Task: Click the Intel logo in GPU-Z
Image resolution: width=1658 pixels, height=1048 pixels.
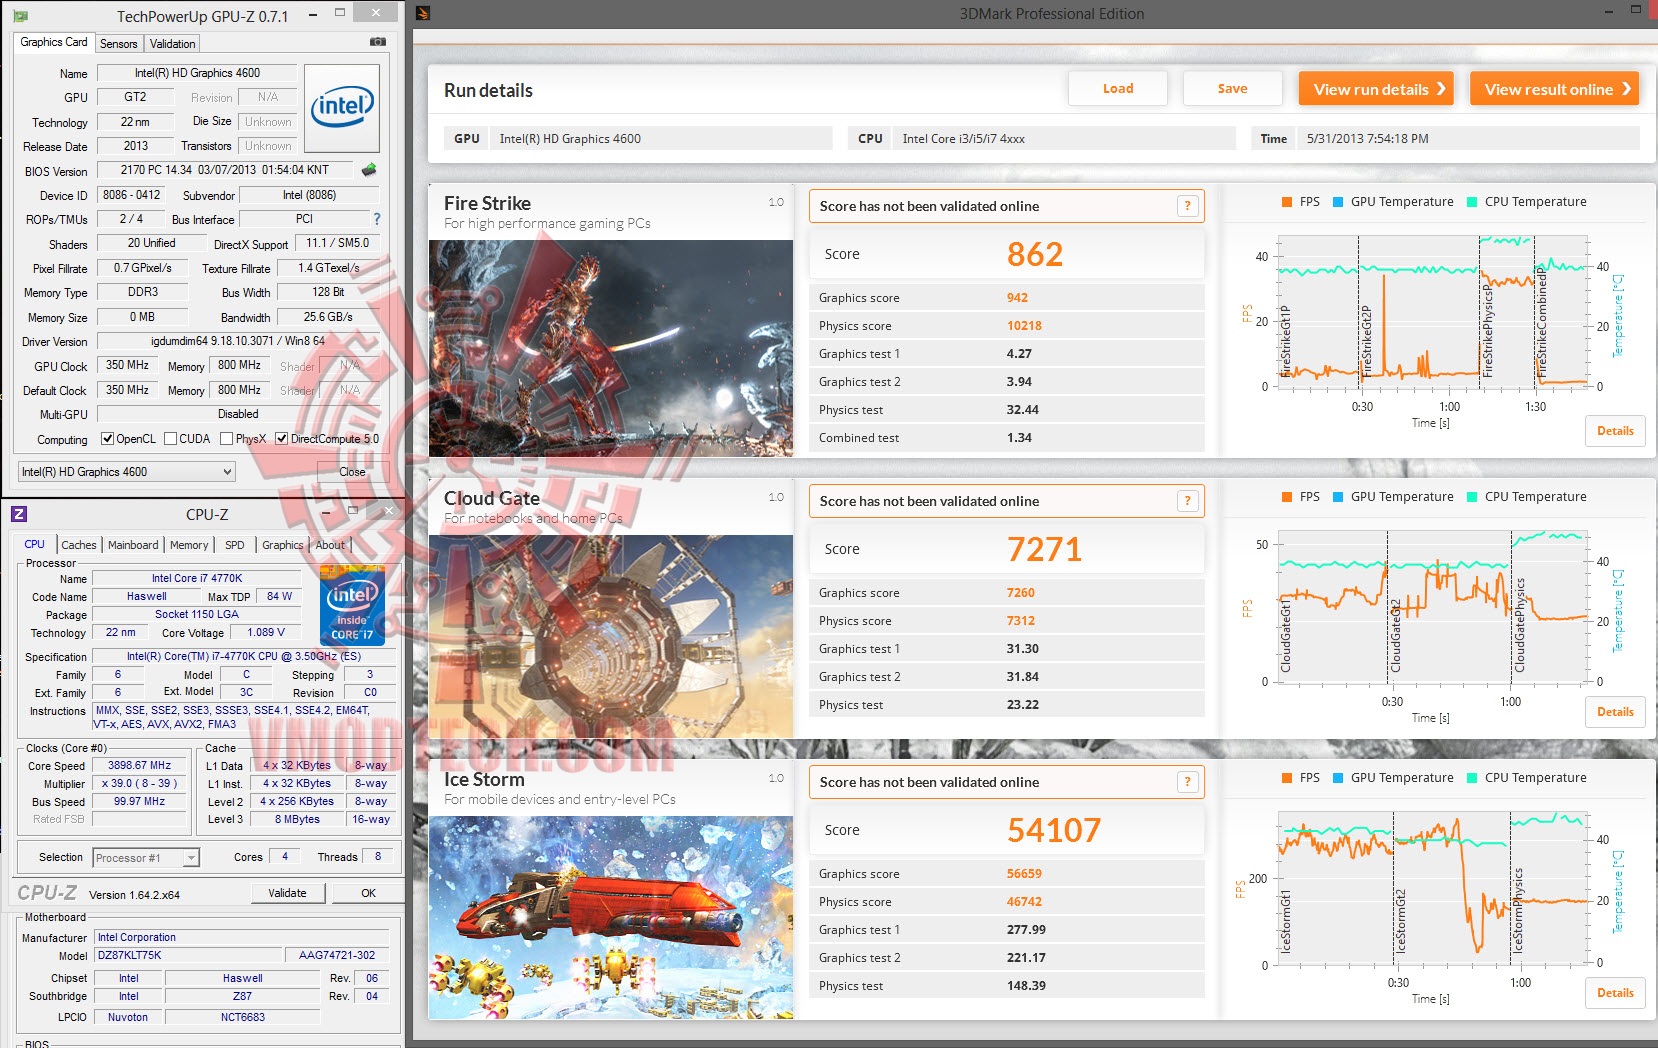Action: 342,108
